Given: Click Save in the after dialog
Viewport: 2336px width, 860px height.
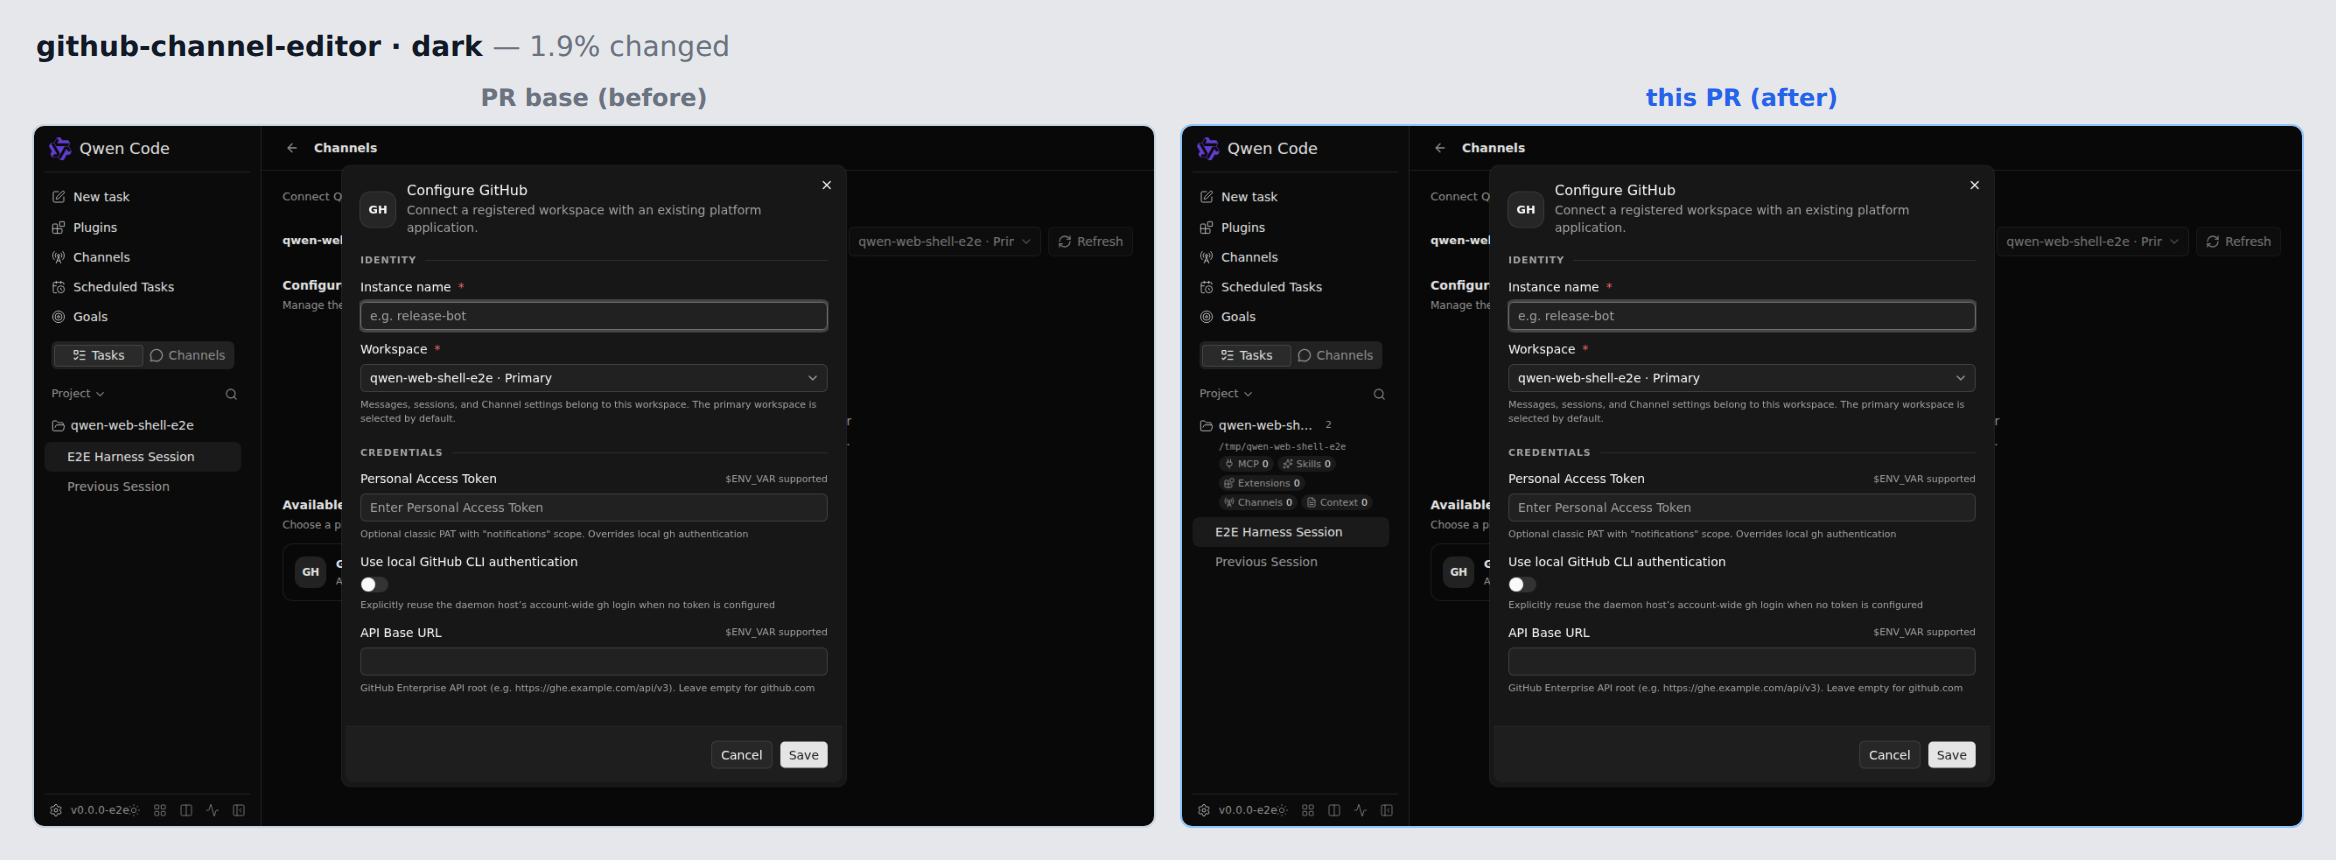Looking at the screenshot, I should click(1952, 755).
